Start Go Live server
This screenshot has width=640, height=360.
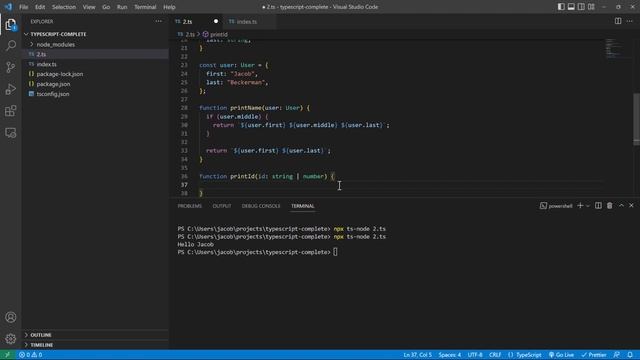click(x=561, y=355)
